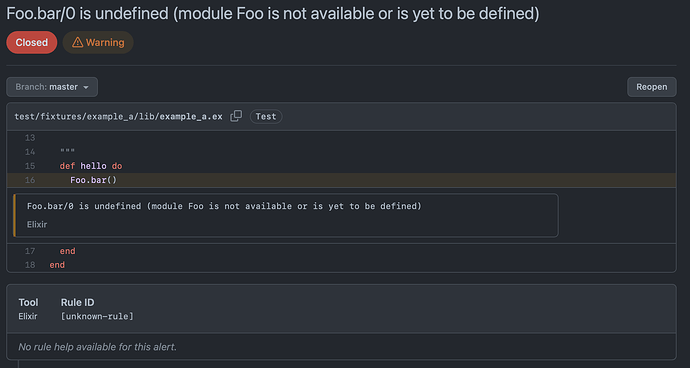The width and height of the screenshot is (690, 368).
Task: Click Elixir label in annotation box
Action: [x=37, y=224]
